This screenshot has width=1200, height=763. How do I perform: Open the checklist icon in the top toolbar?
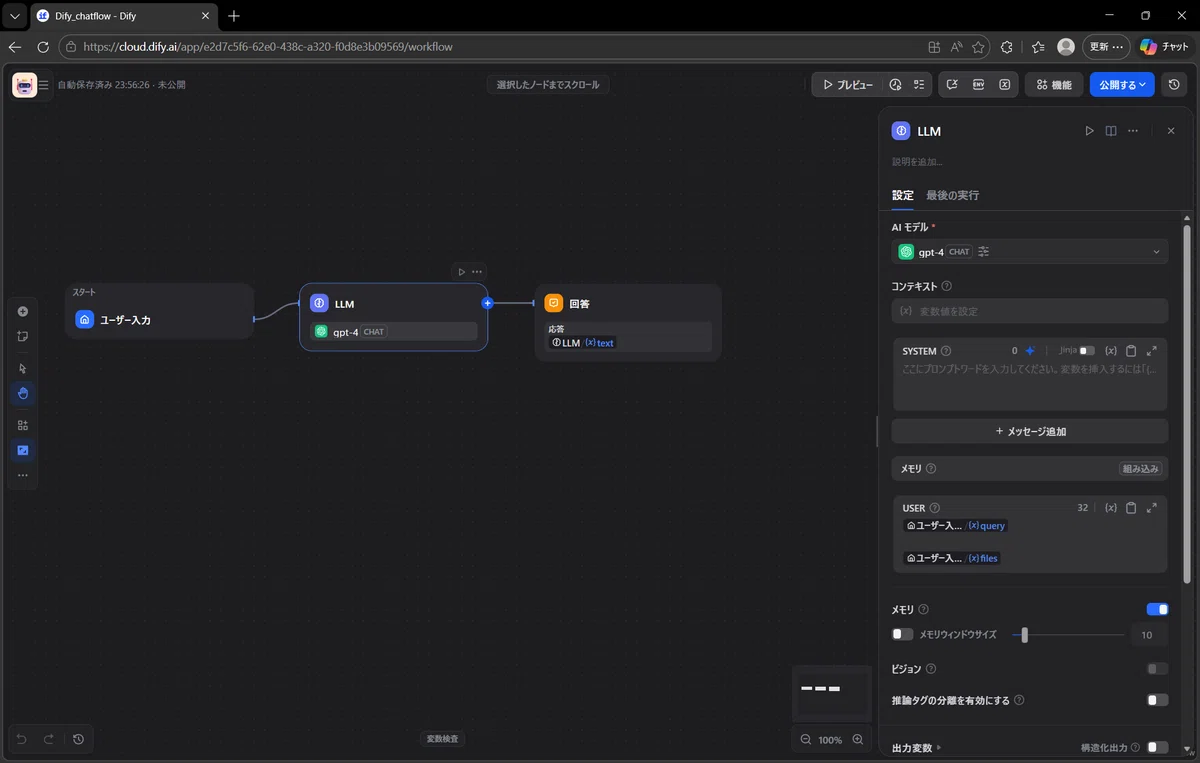click(x=919, y=85)
